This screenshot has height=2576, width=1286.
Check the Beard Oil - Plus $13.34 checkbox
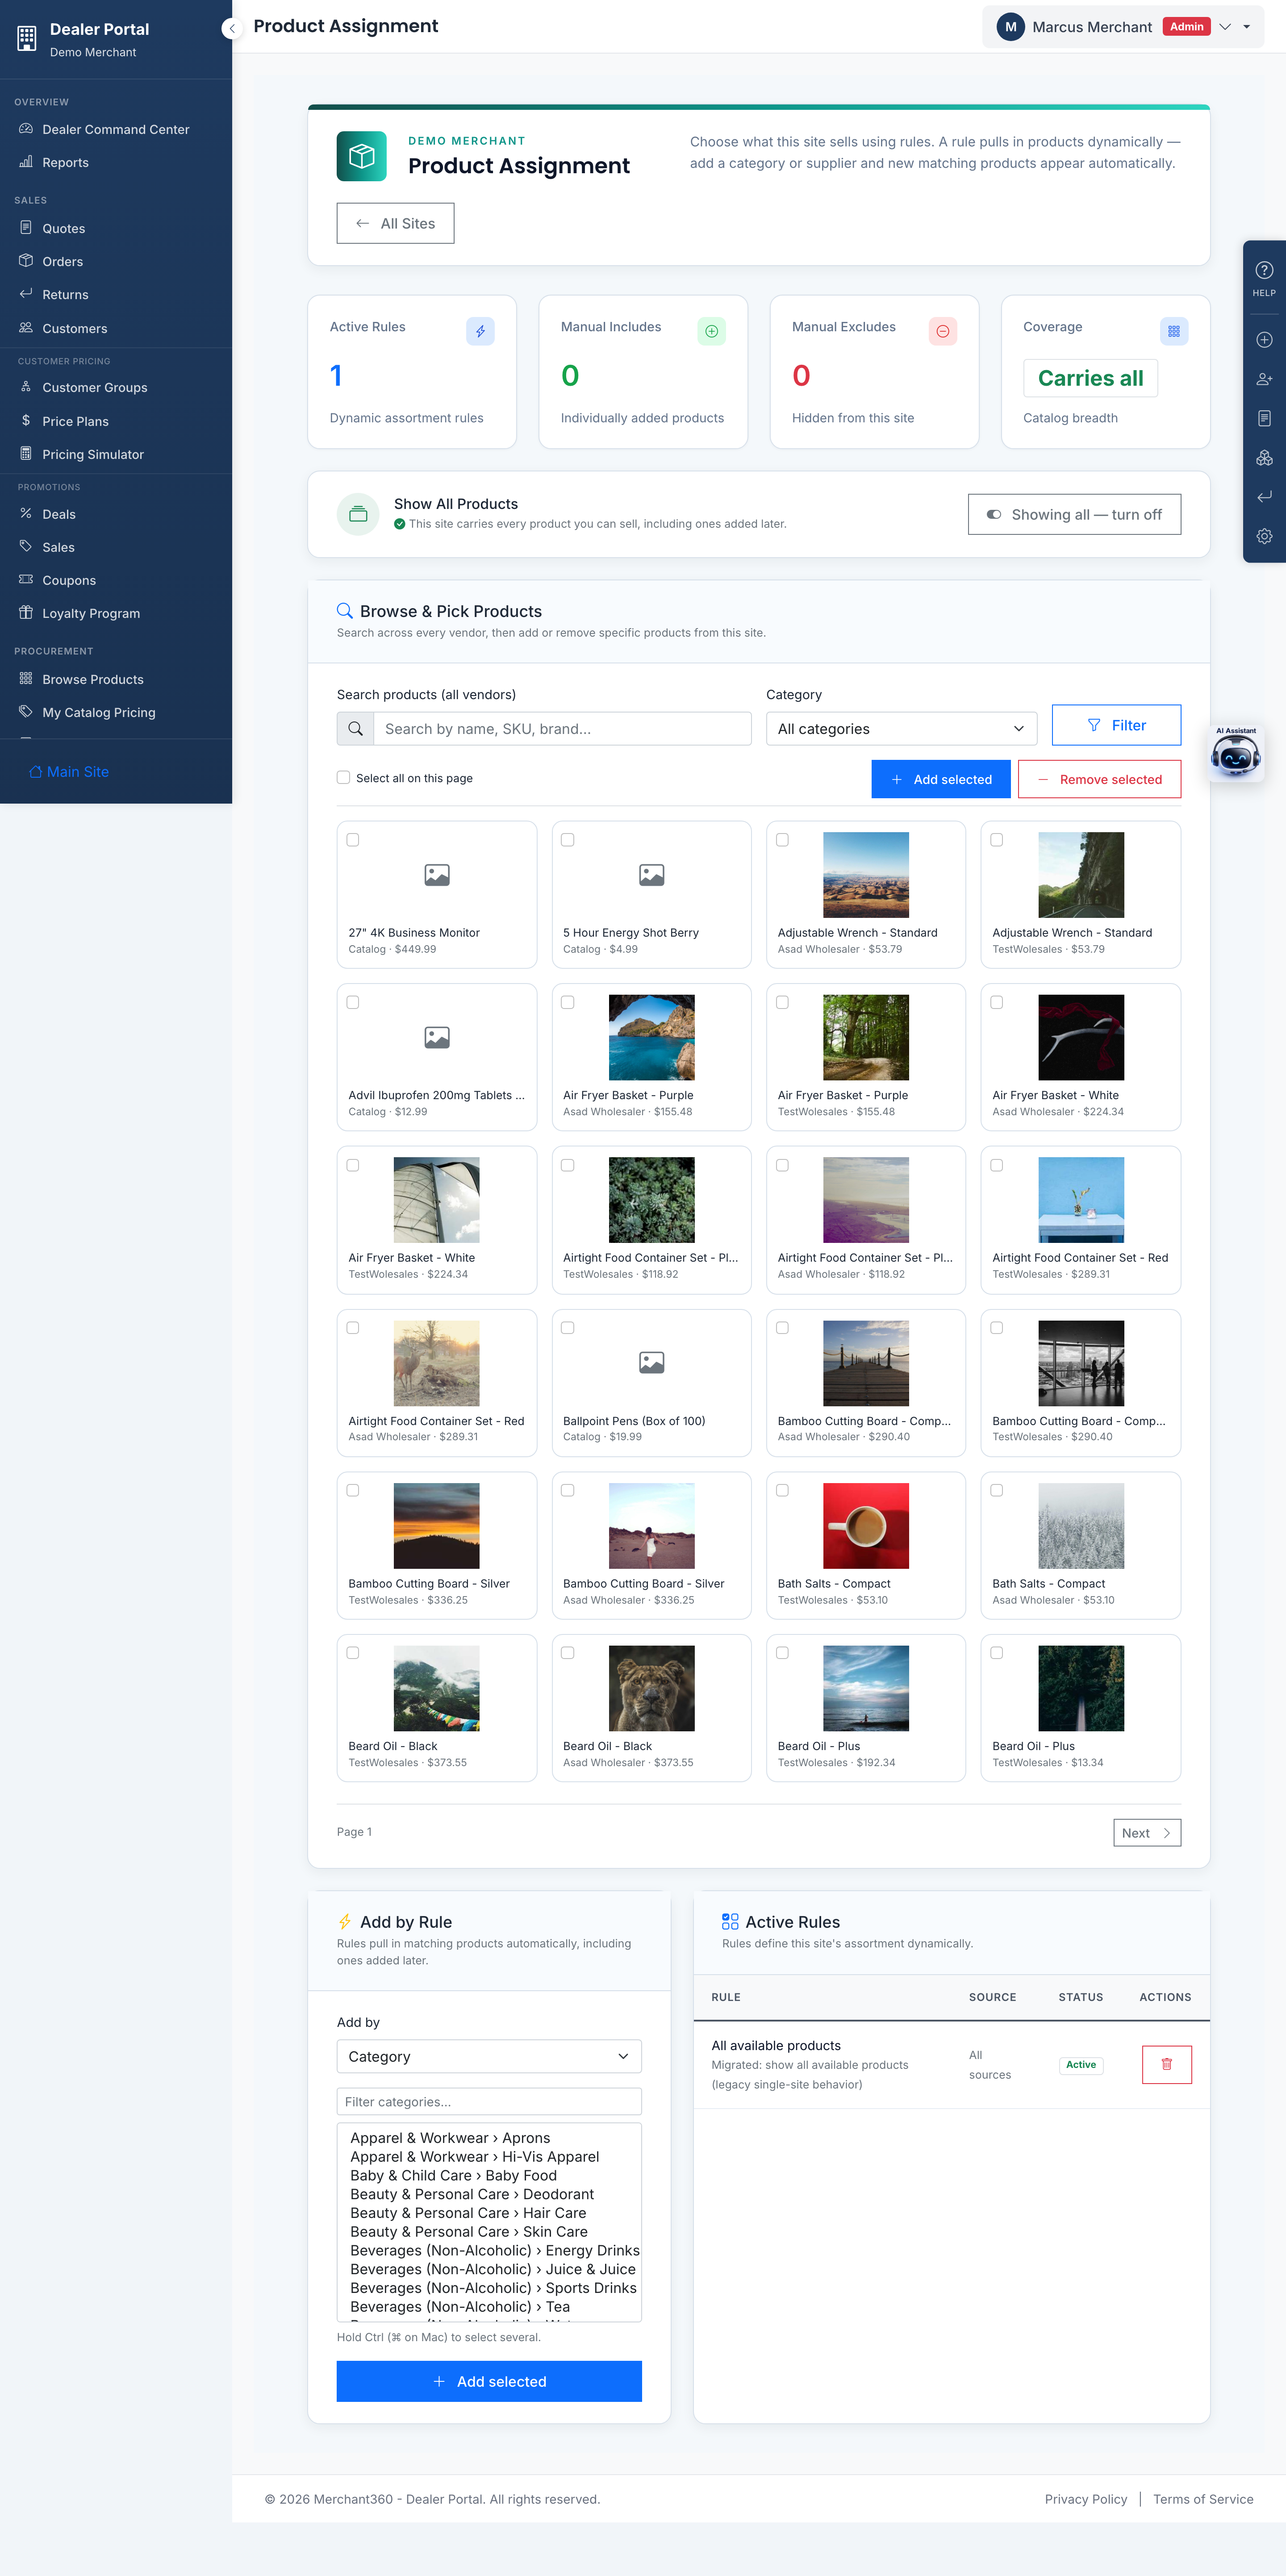tap(996, 1653)
